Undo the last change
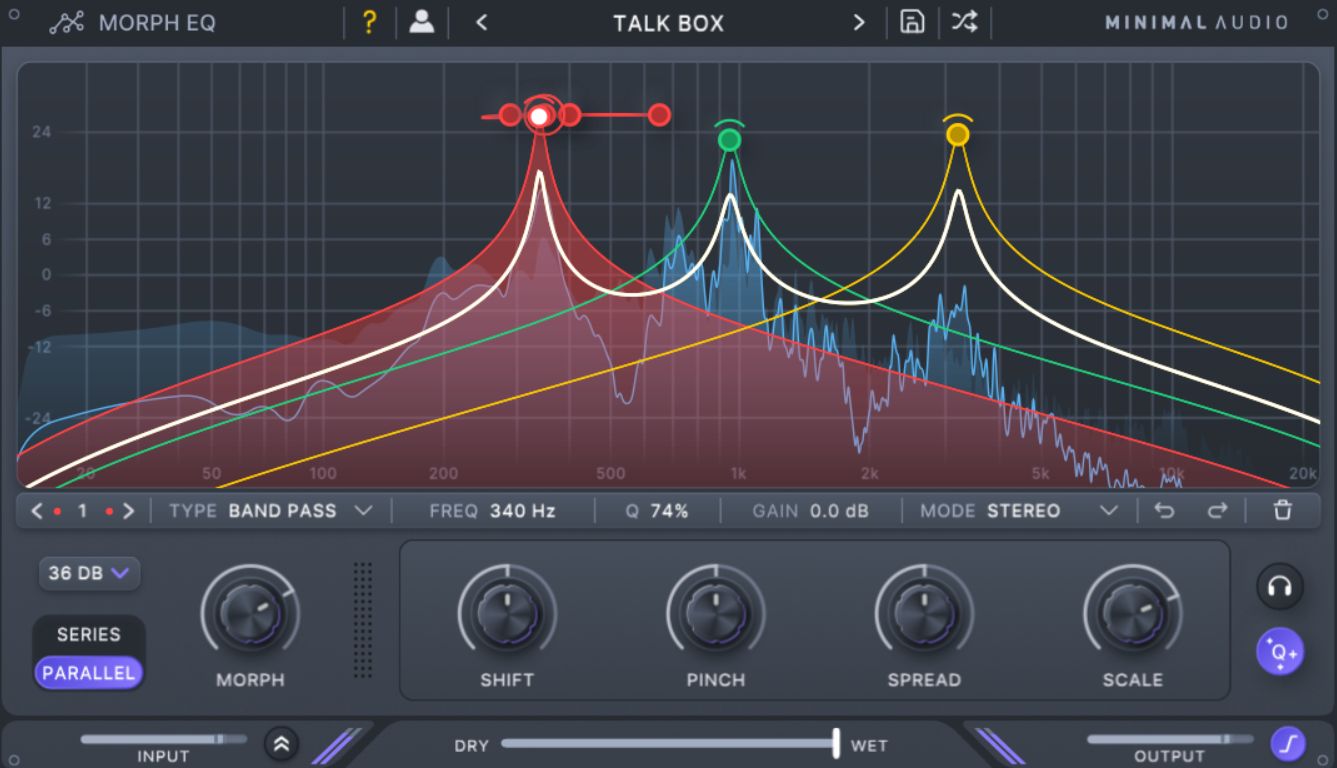The image size is (1337, 768). (1164, 511)
